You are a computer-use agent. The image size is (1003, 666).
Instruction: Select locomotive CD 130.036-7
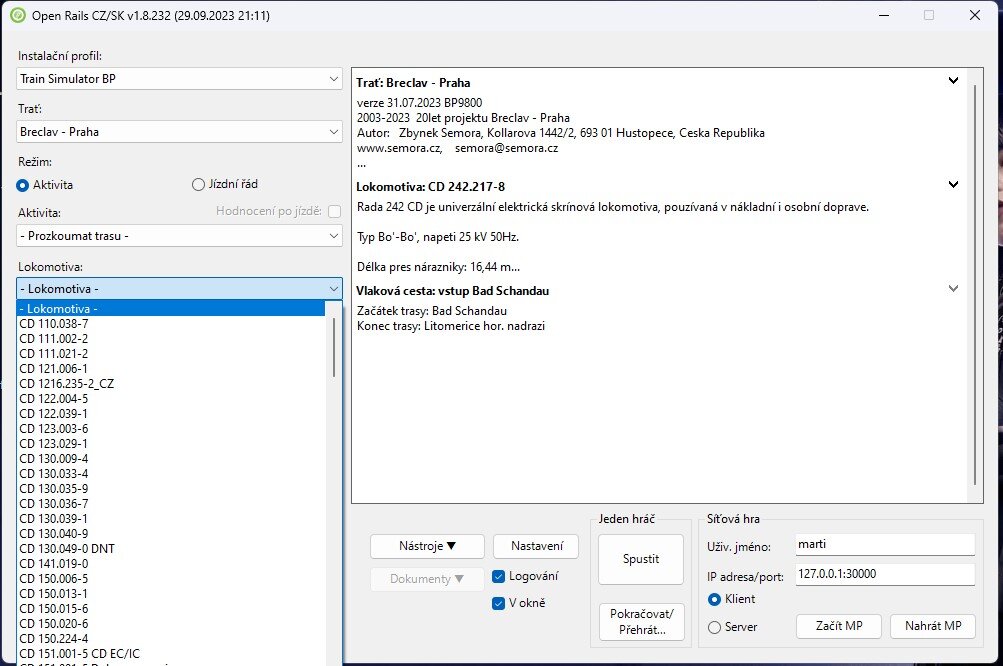point(171,503)
